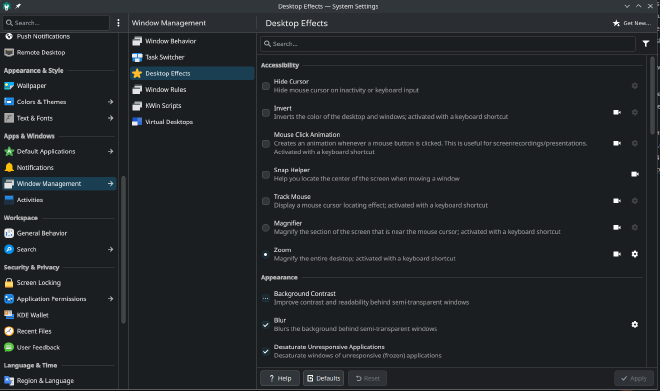Enable the Hide Cursor checkbox
The width and height of the screenshot is (660, 391).
click(266, 86)
